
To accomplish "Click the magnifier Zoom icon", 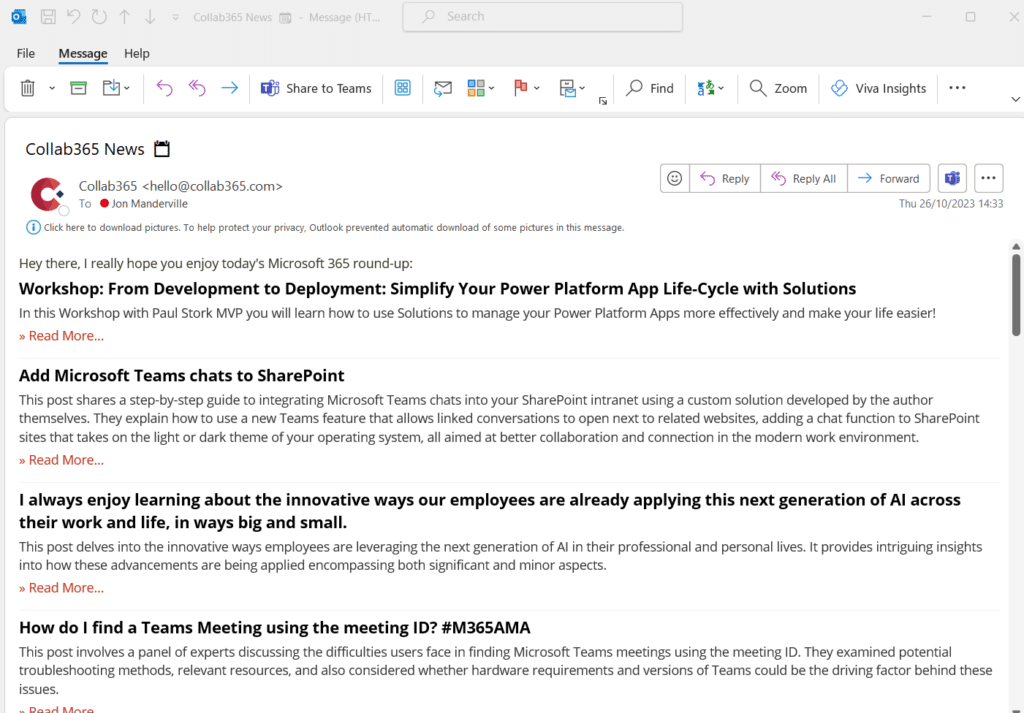I will pos(778,88).
